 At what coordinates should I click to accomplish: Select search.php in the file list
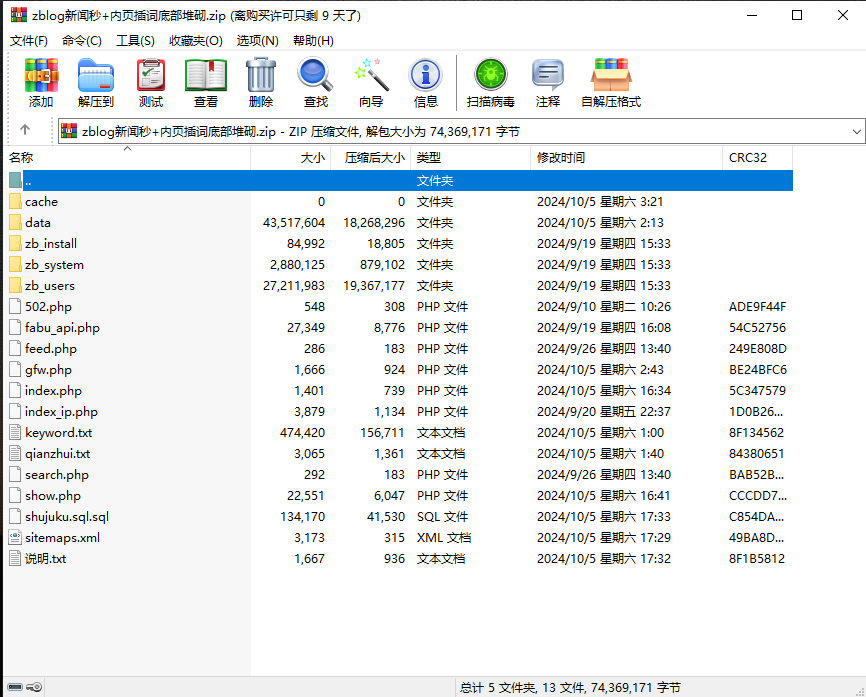coord(56,474)
